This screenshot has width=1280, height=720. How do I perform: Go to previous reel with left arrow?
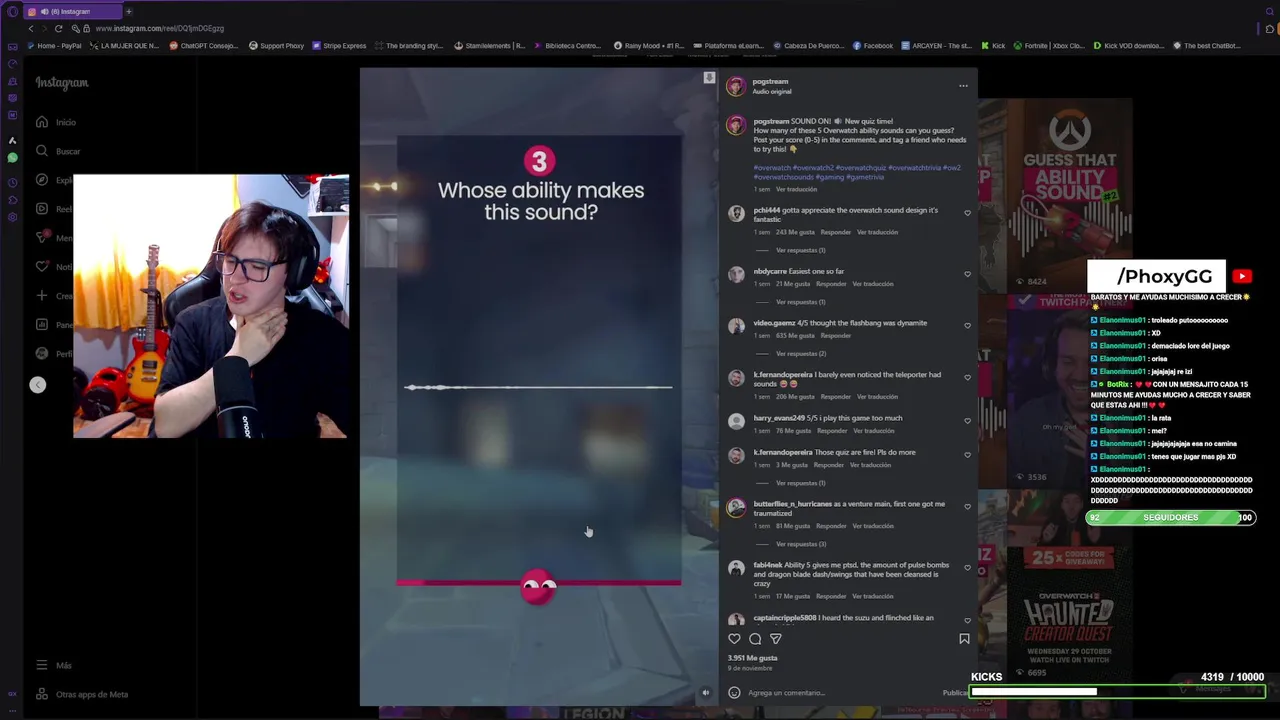coord(38,385)
